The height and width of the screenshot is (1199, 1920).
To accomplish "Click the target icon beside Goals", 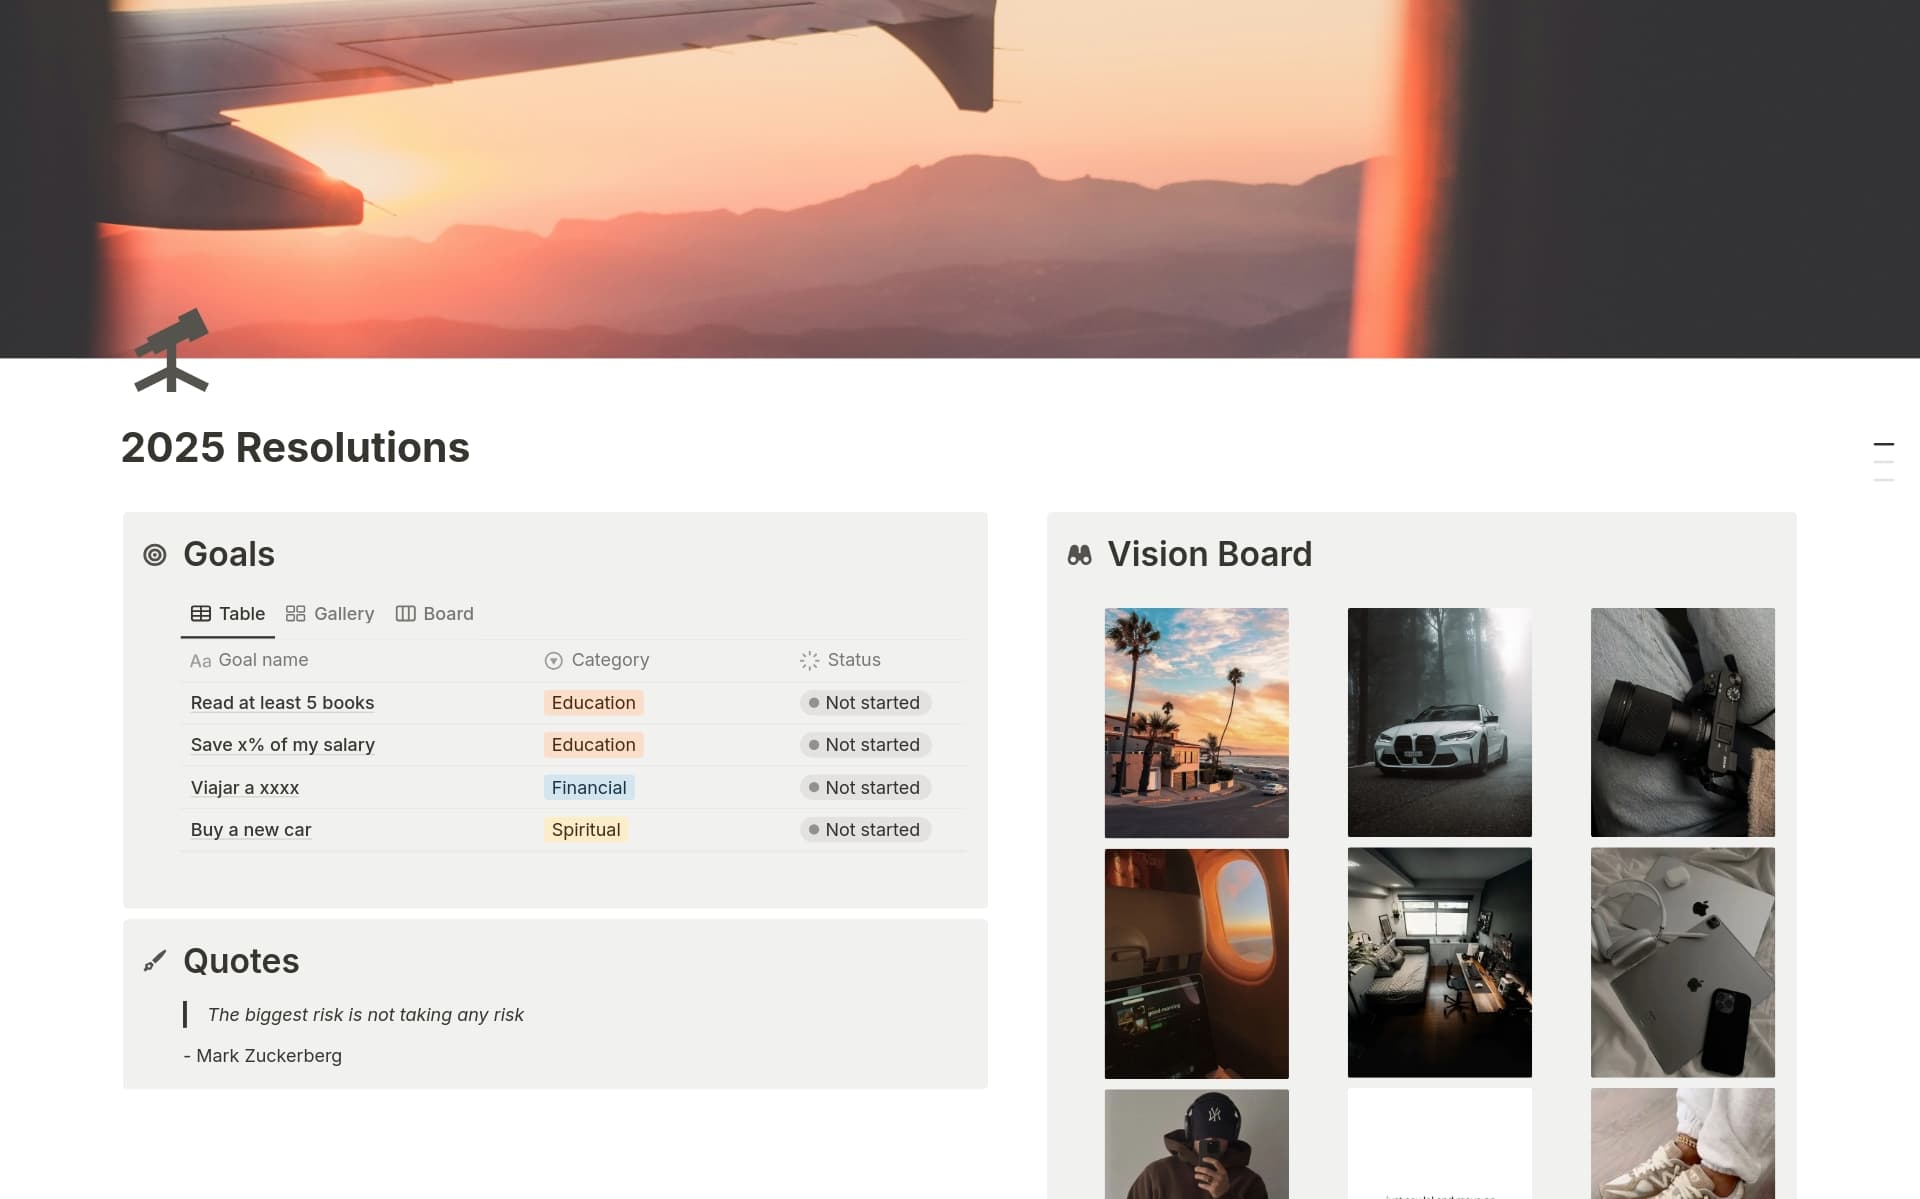I will click(x=155, y=555).
